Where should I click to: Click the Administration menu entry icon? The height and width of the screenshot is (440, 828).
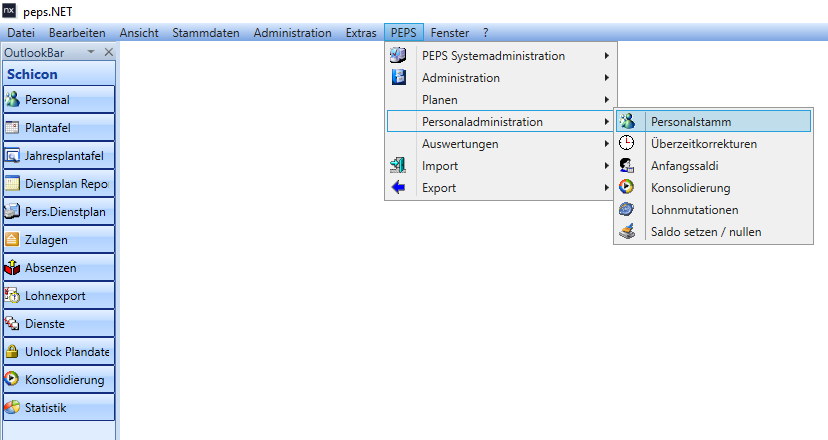[x=399, y=77]
